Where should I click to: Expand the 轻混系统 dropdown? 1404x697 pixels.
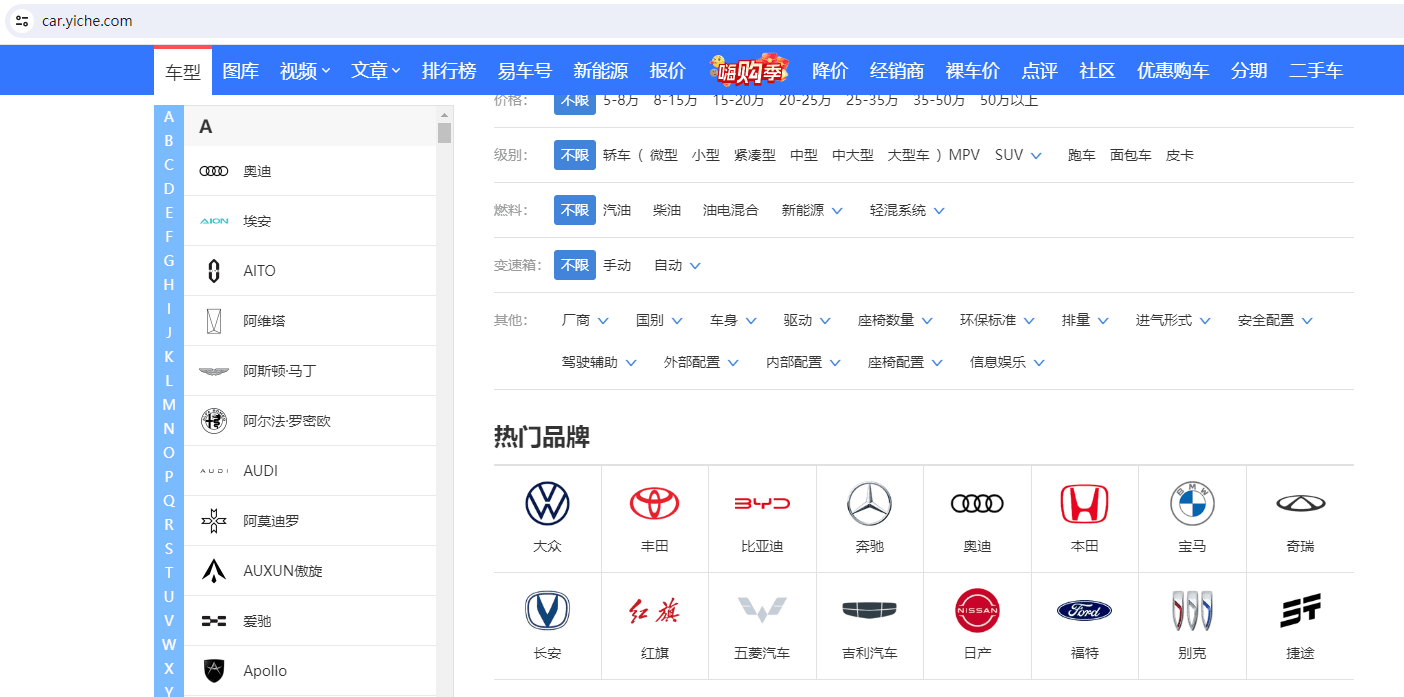click(x=907, y=210)
